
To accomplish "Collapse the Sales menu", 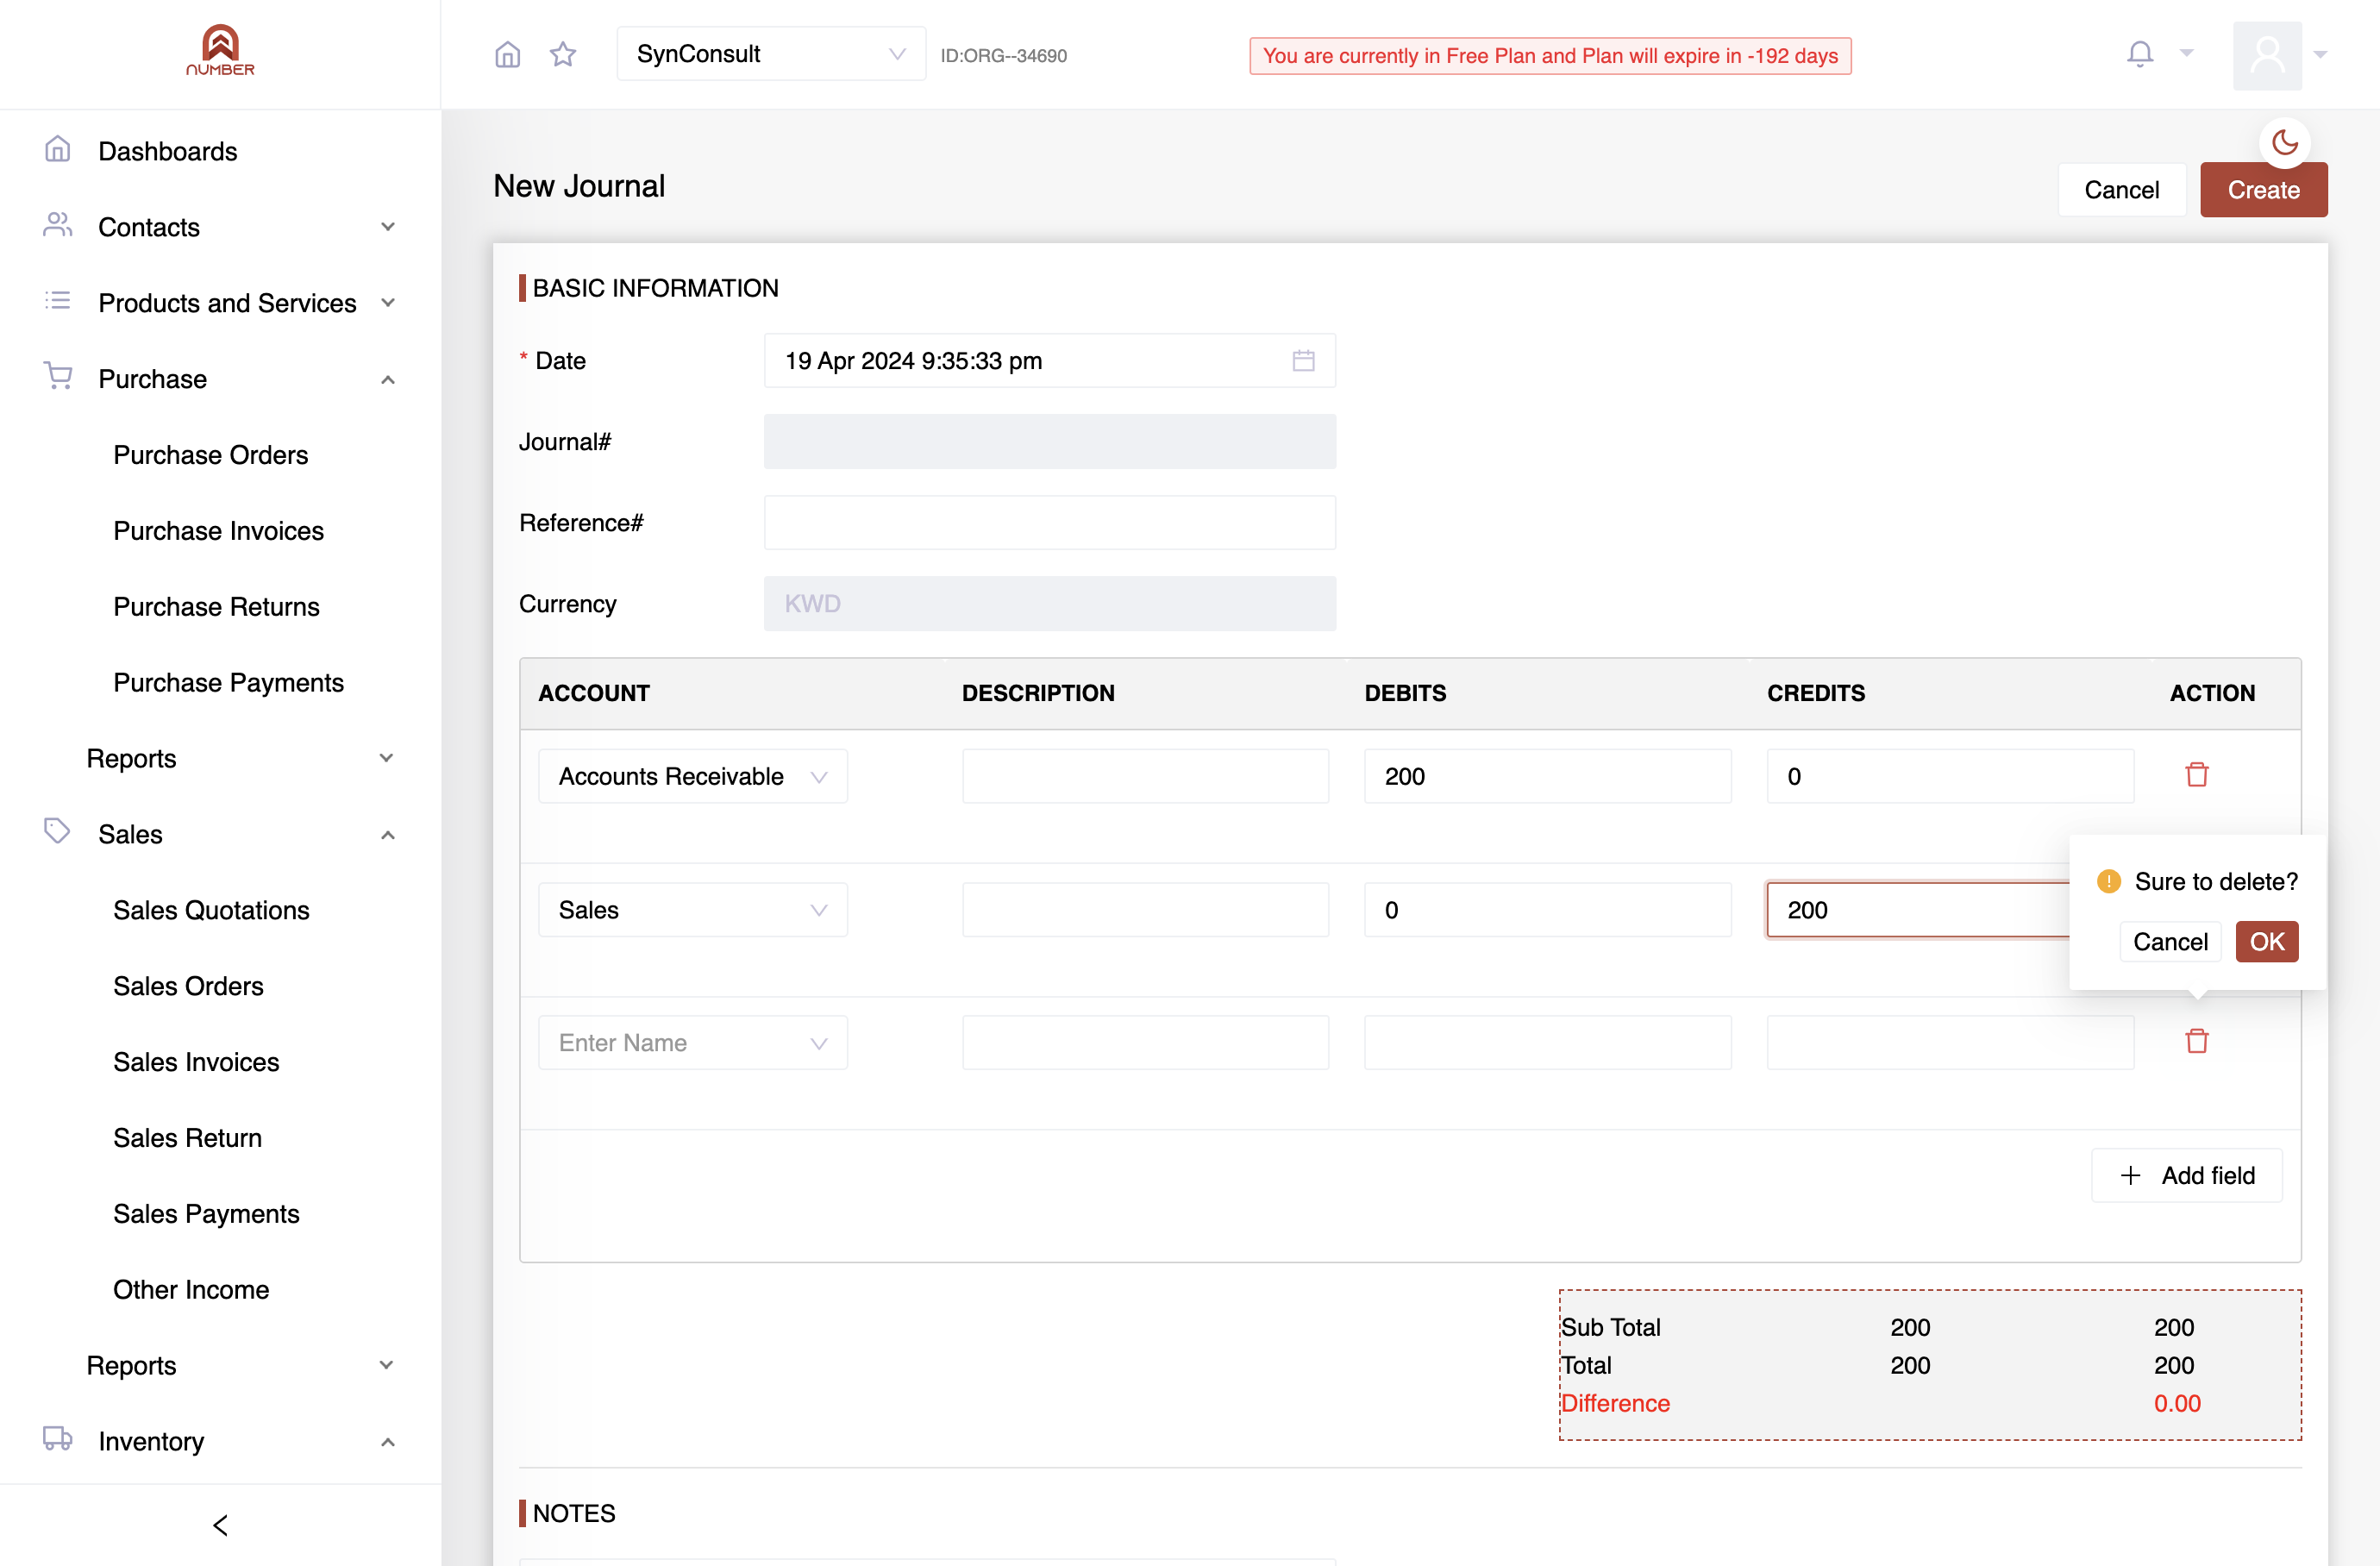I will click(x=220, y=834).
